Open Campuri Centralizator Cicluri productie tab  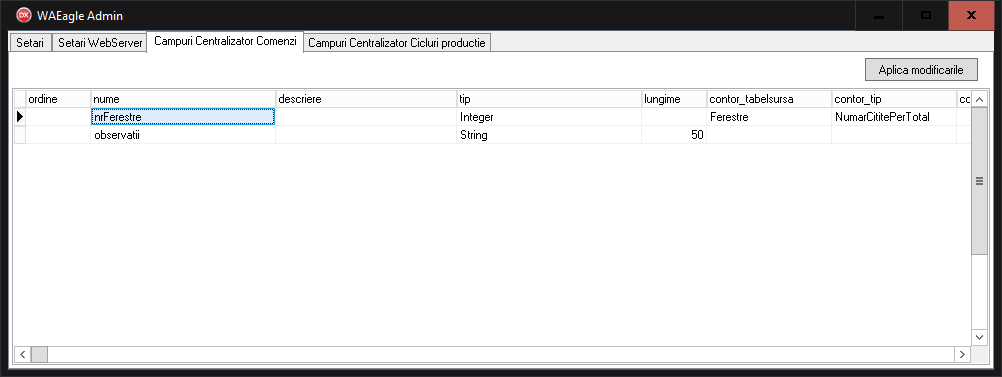pos(397,43)
